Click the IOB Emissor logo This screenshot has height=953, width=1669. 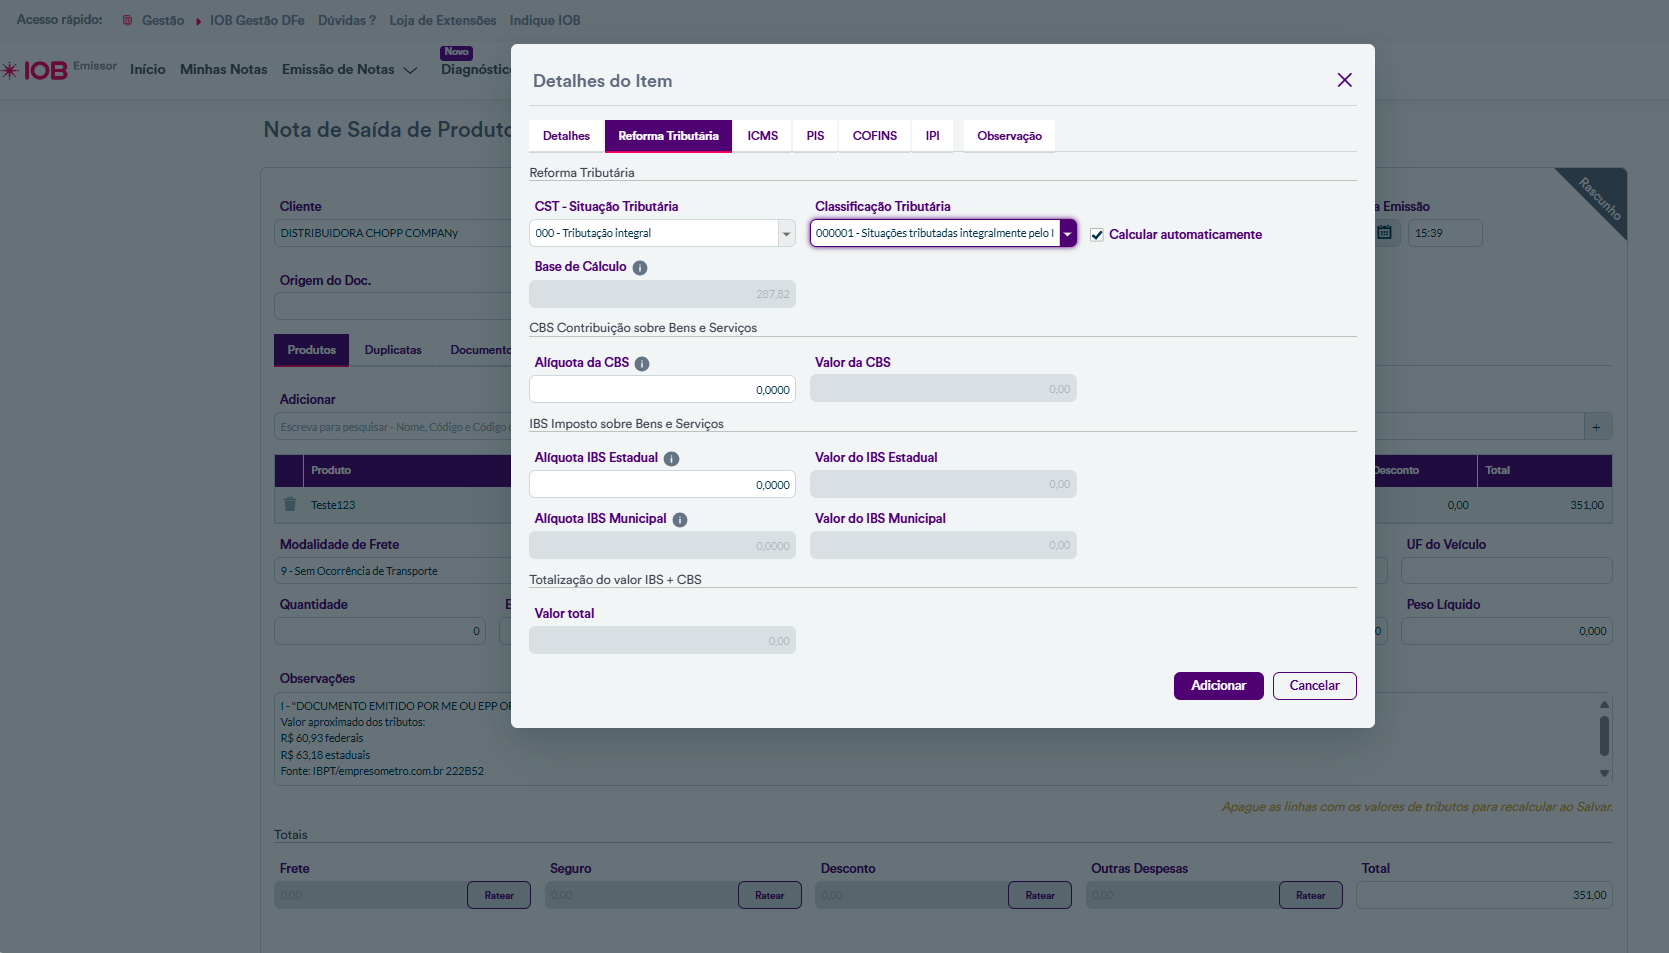(46, 70)
